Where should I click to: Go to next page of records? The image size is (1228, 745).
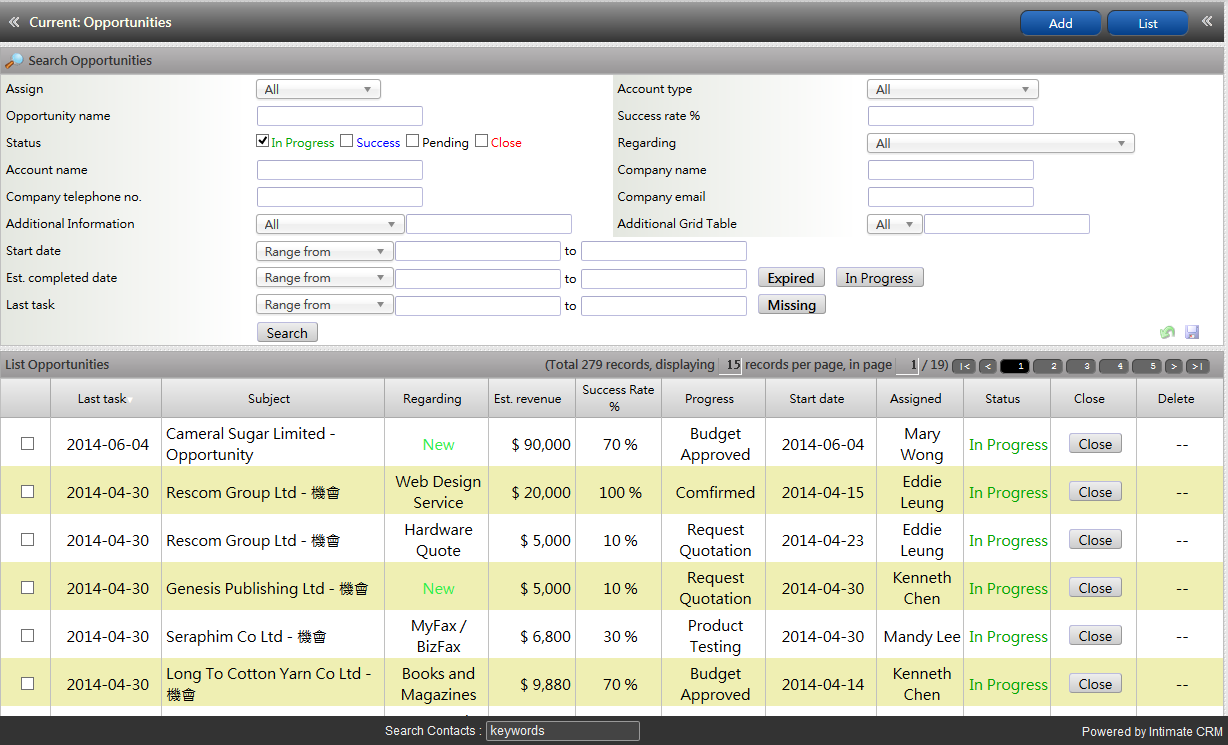pyautogui.click(x=1174, y=366)
